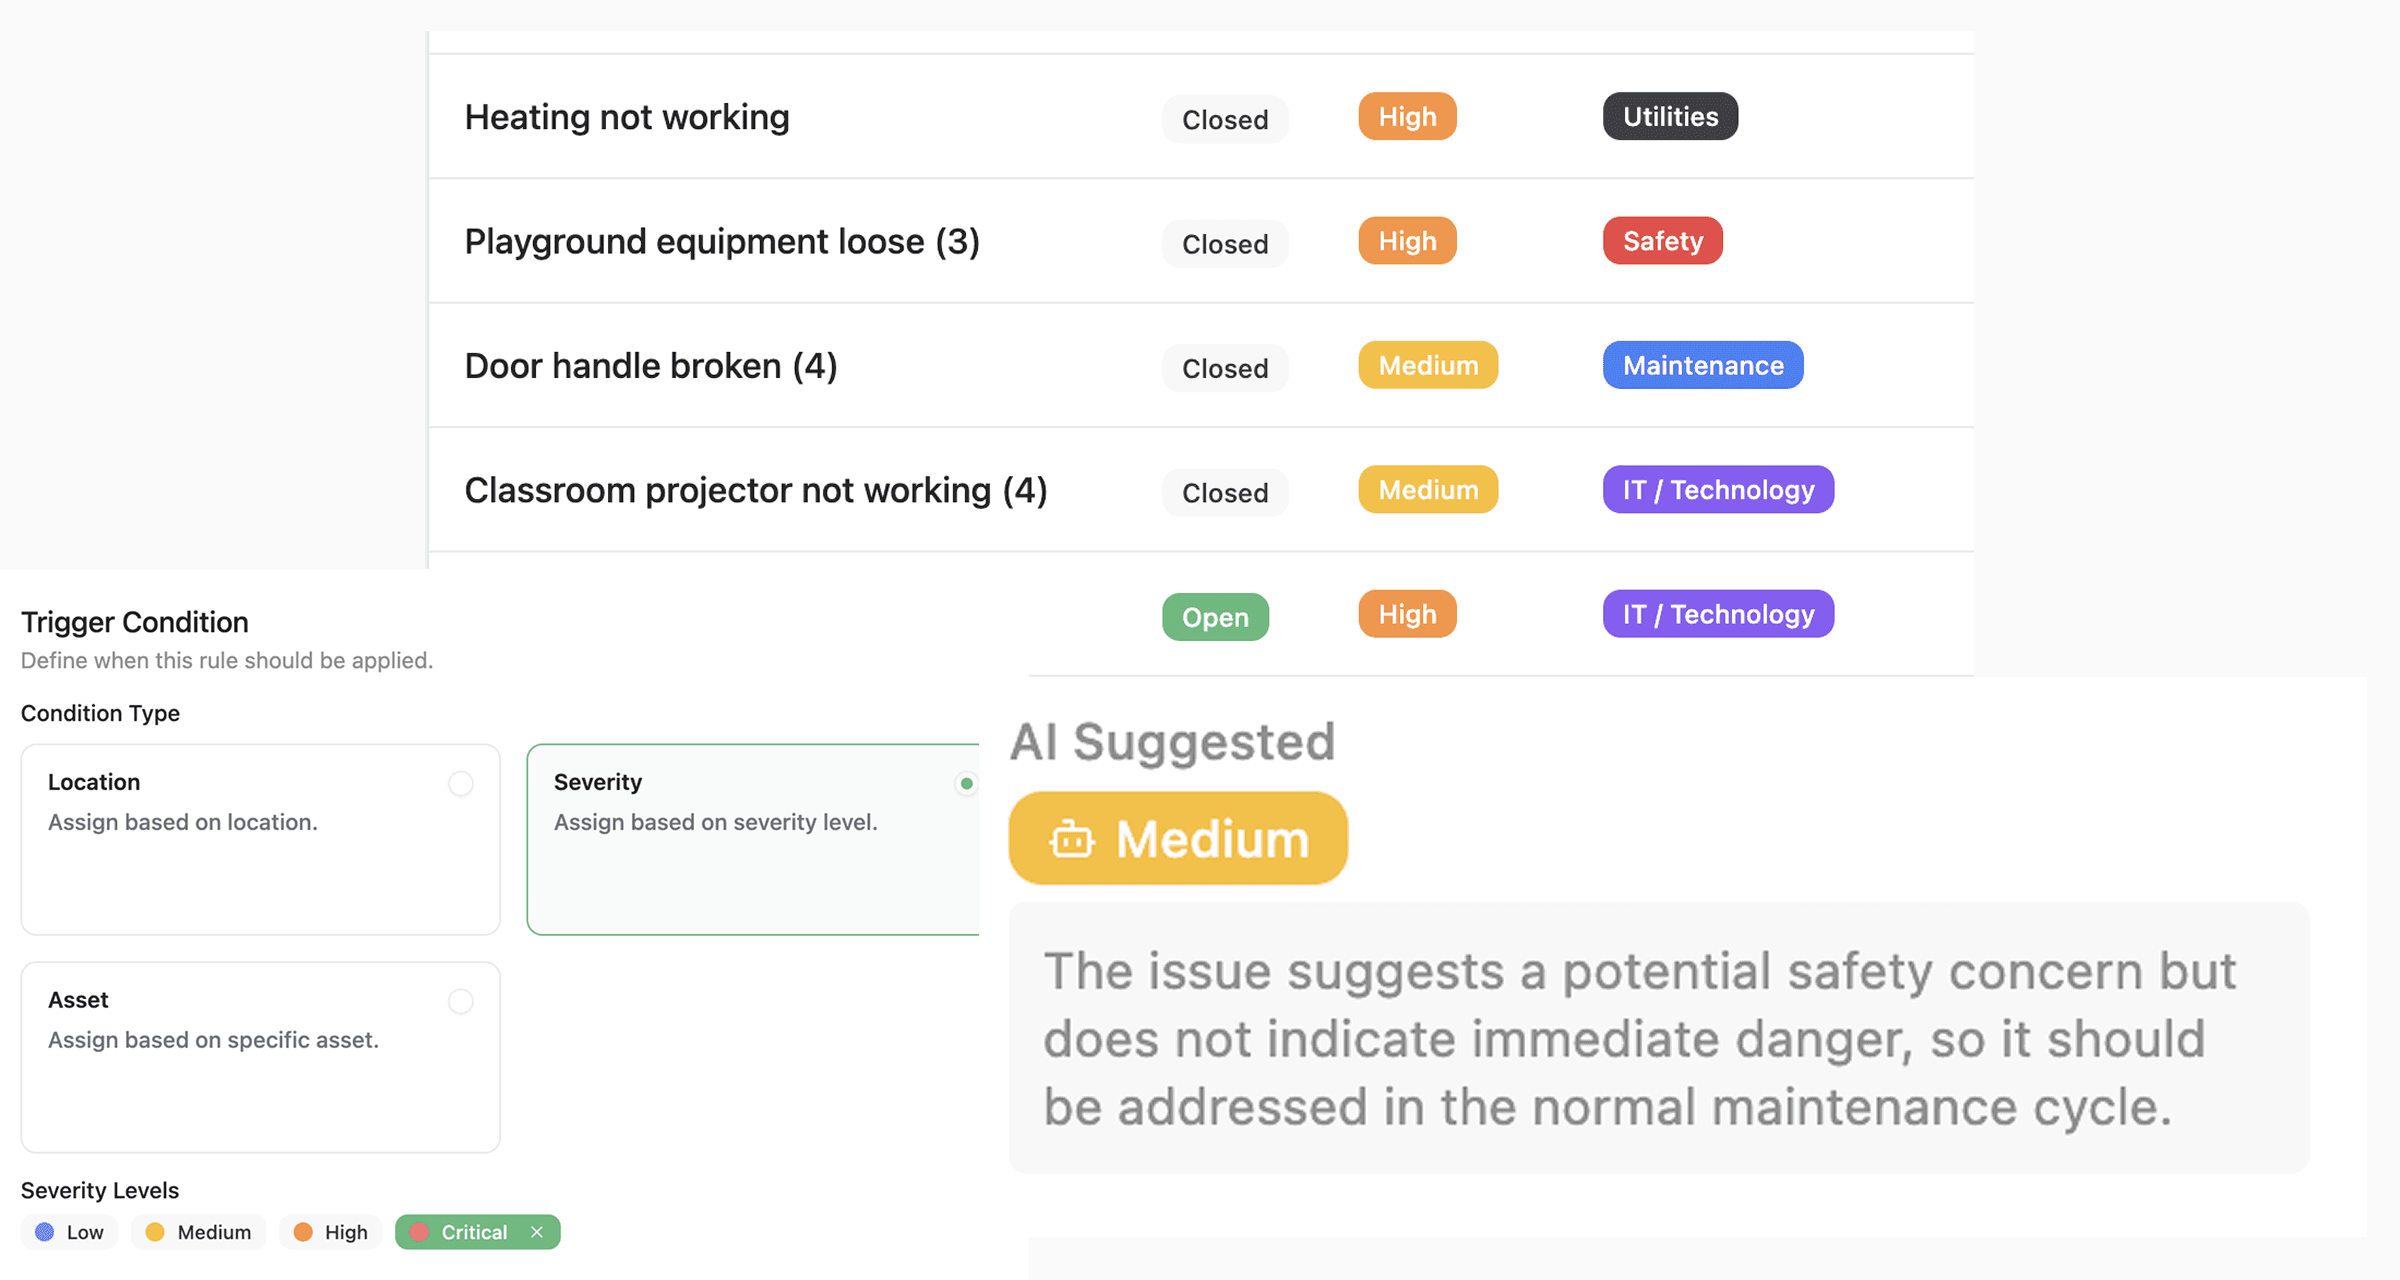
Task: Click the AI Suggested Medium badge
Action: coord(1178,839)
